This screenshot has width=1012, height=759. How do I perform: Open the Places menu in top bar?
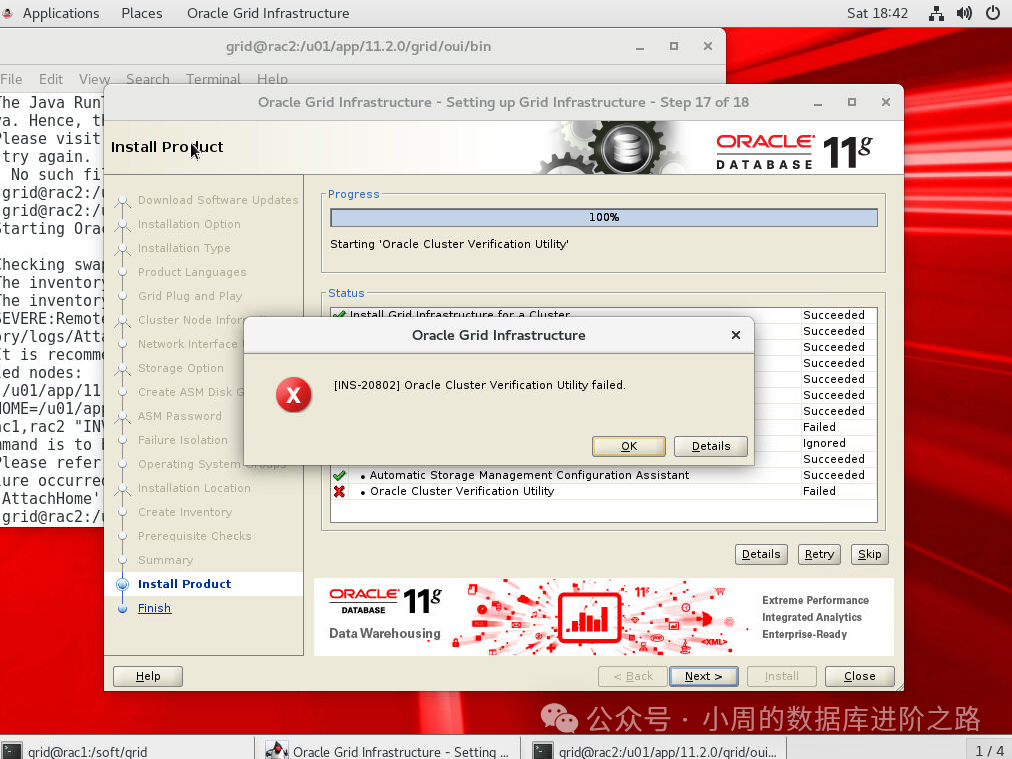(x=142, y=13)
